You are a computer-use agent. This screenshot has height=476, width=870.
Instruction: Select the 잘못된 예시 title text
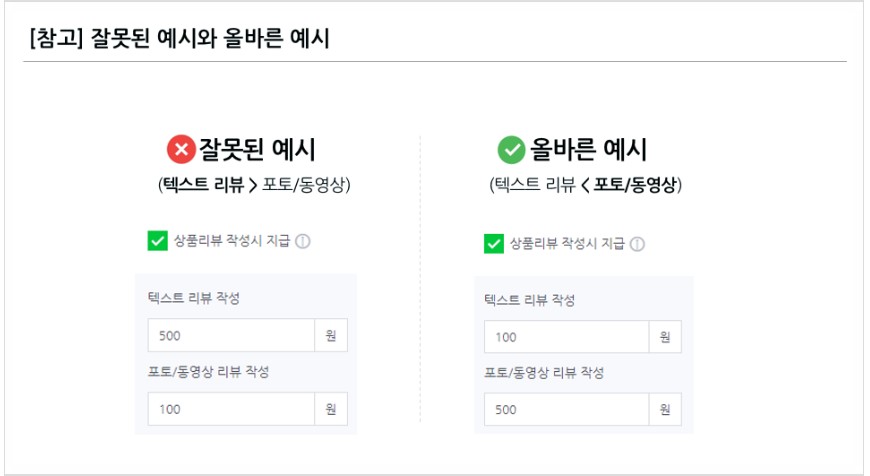click(x=258, y=151)
